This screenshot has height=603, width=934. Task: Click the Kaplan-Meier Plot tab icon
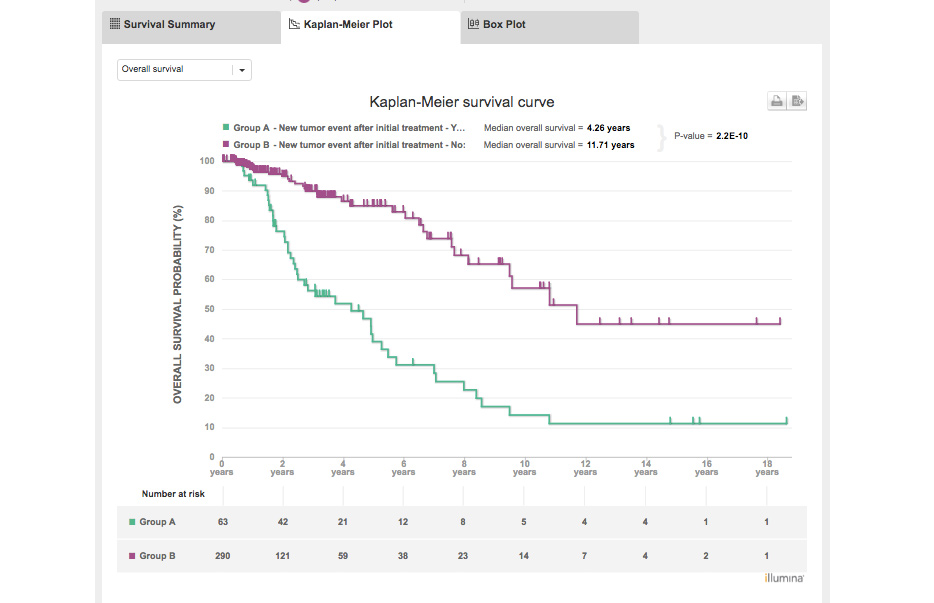point(294,24)
